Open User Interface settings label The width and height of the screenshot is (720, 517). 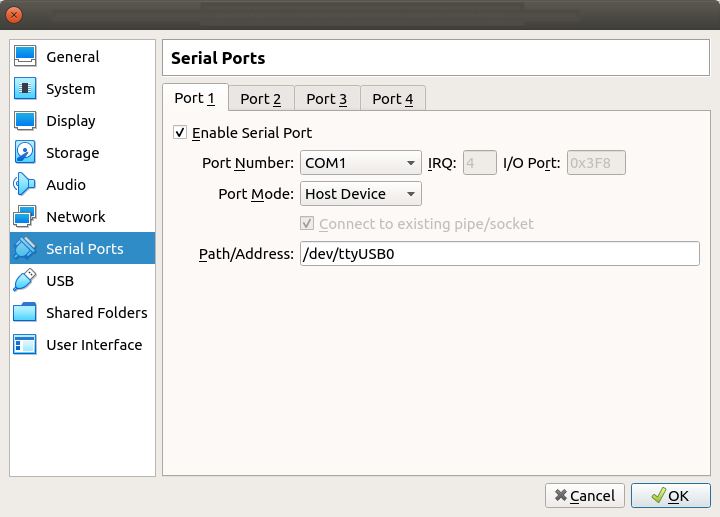(94, 345)
